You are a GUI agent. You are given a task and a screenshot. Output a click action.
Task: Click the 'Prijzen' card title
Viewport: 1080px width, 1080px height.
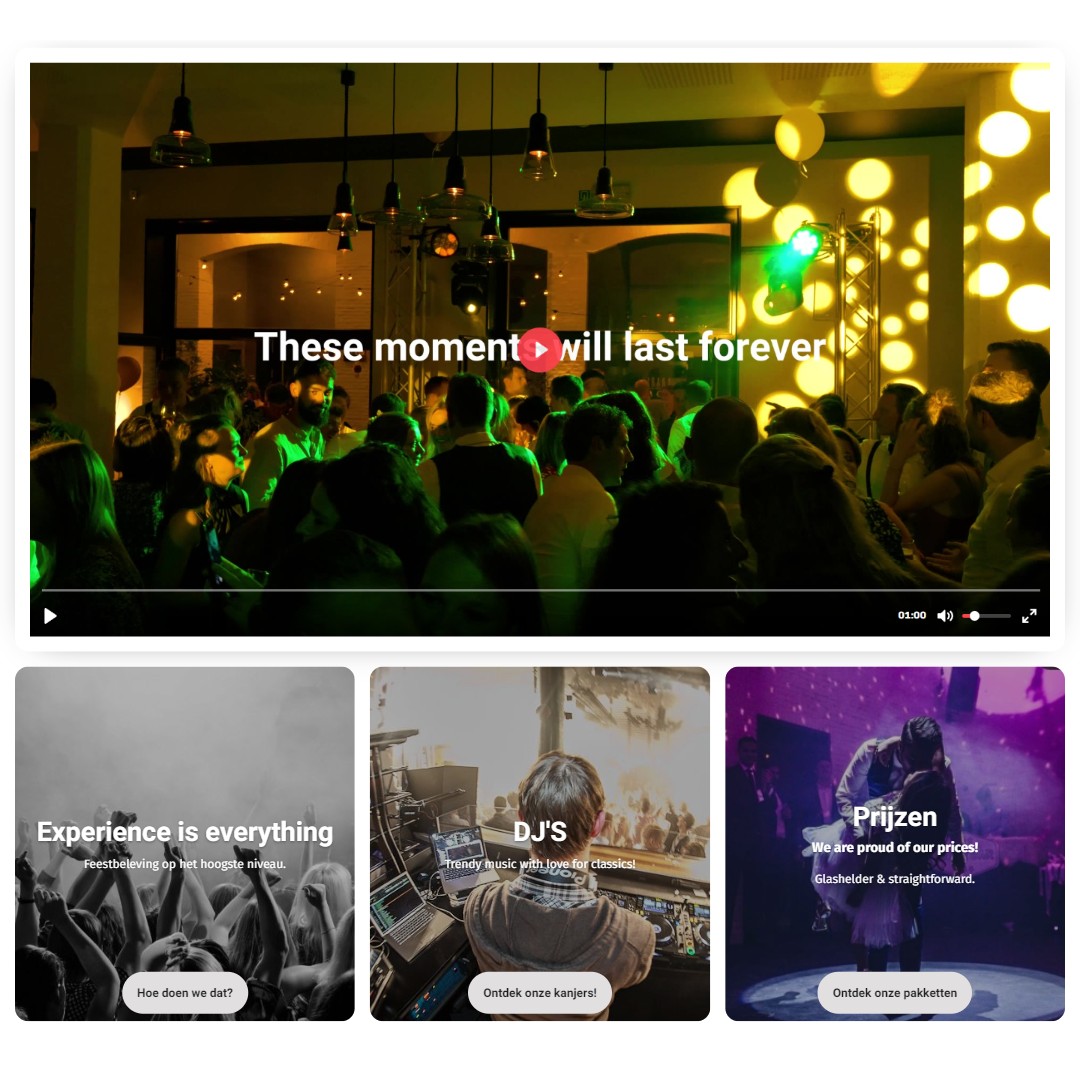pos(895,817)
